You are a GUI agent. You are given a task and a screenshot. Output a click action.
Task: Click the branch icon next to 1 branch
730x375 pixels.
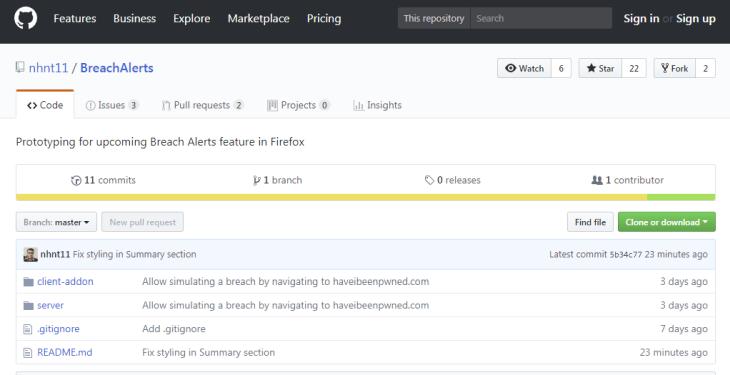(x=256, y=180)
